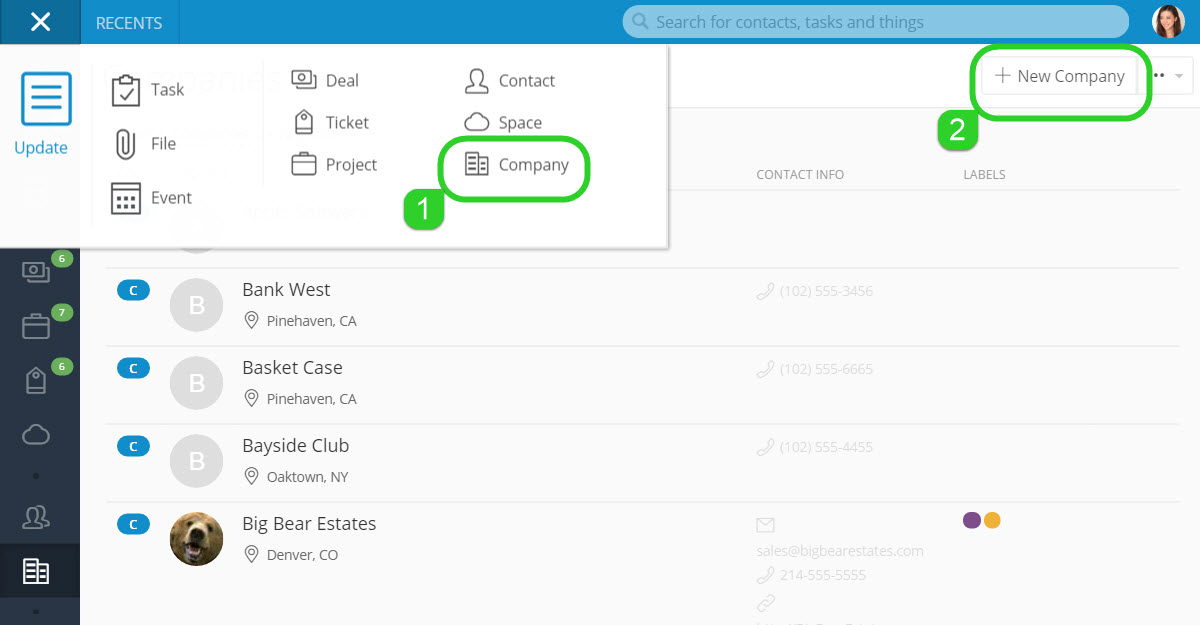This screenshot has width=1200, height=625.
Task: Open the Bank West company row
Action: point(640,307)
